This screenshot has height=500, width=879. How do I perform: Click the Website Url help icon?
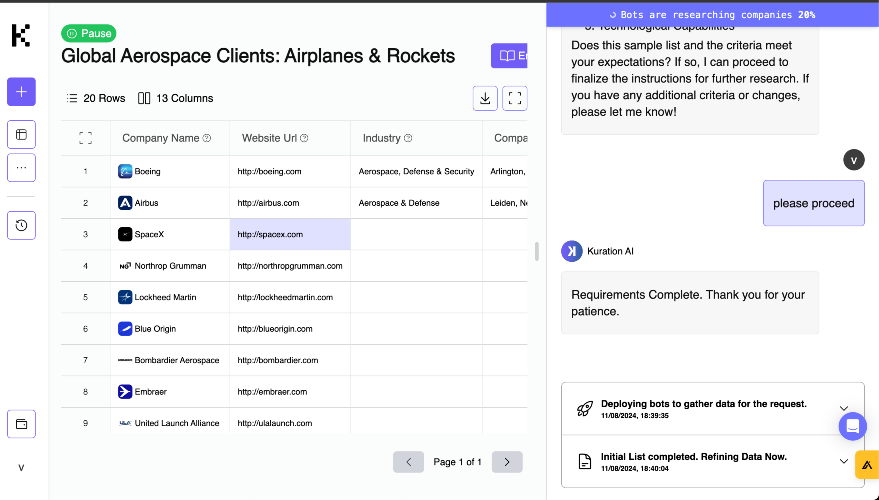click(x=304, y=138)
